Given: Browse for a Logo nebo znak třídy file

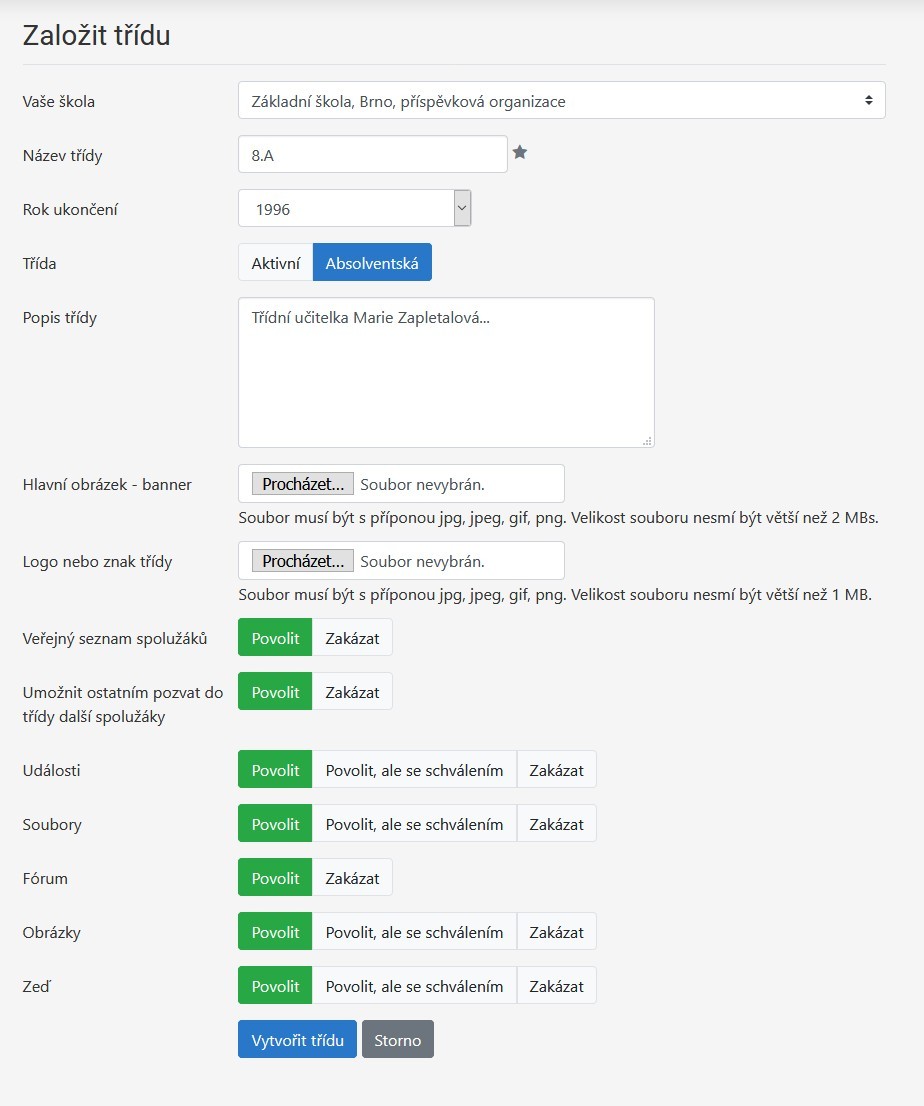Looking at the screenshot, I should [x=303, y=561].
